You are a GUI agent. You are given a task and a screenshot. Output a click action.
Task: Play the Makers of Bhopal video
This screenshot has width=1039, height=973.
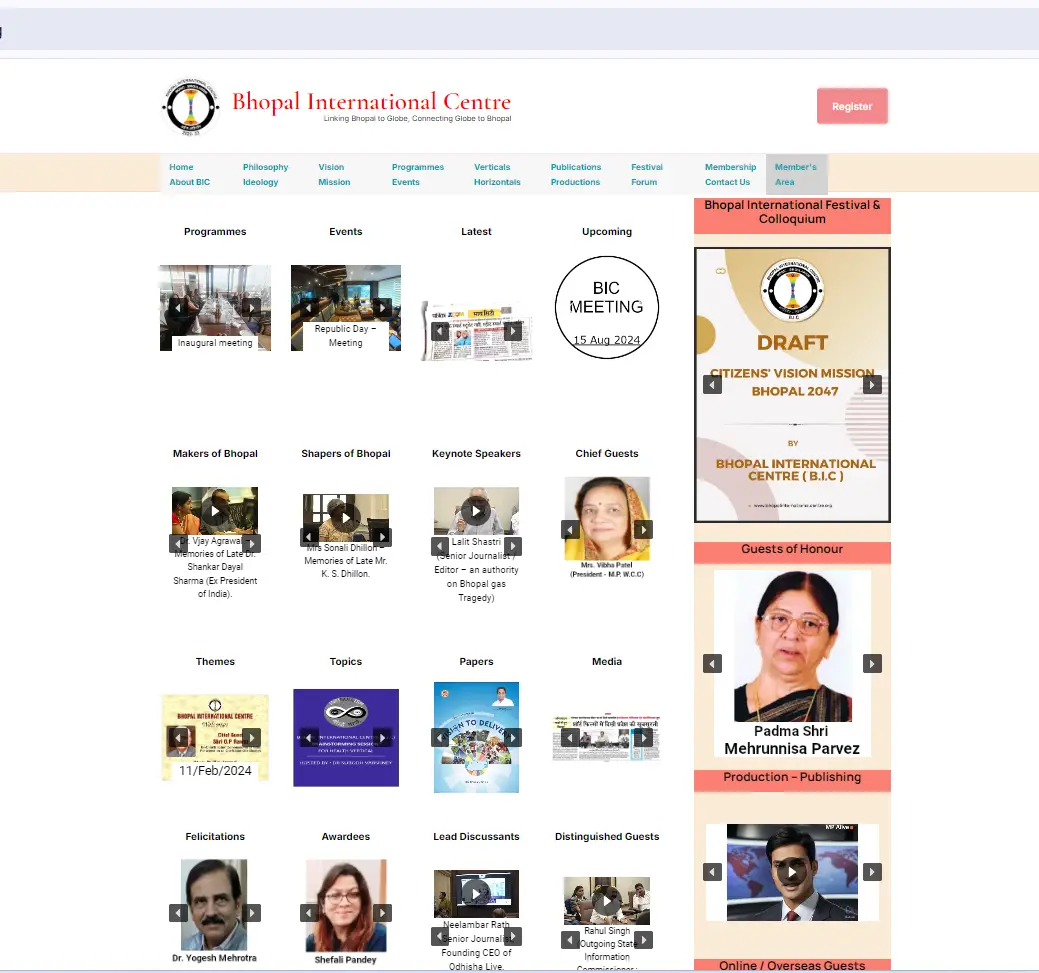tap(215, 511)
